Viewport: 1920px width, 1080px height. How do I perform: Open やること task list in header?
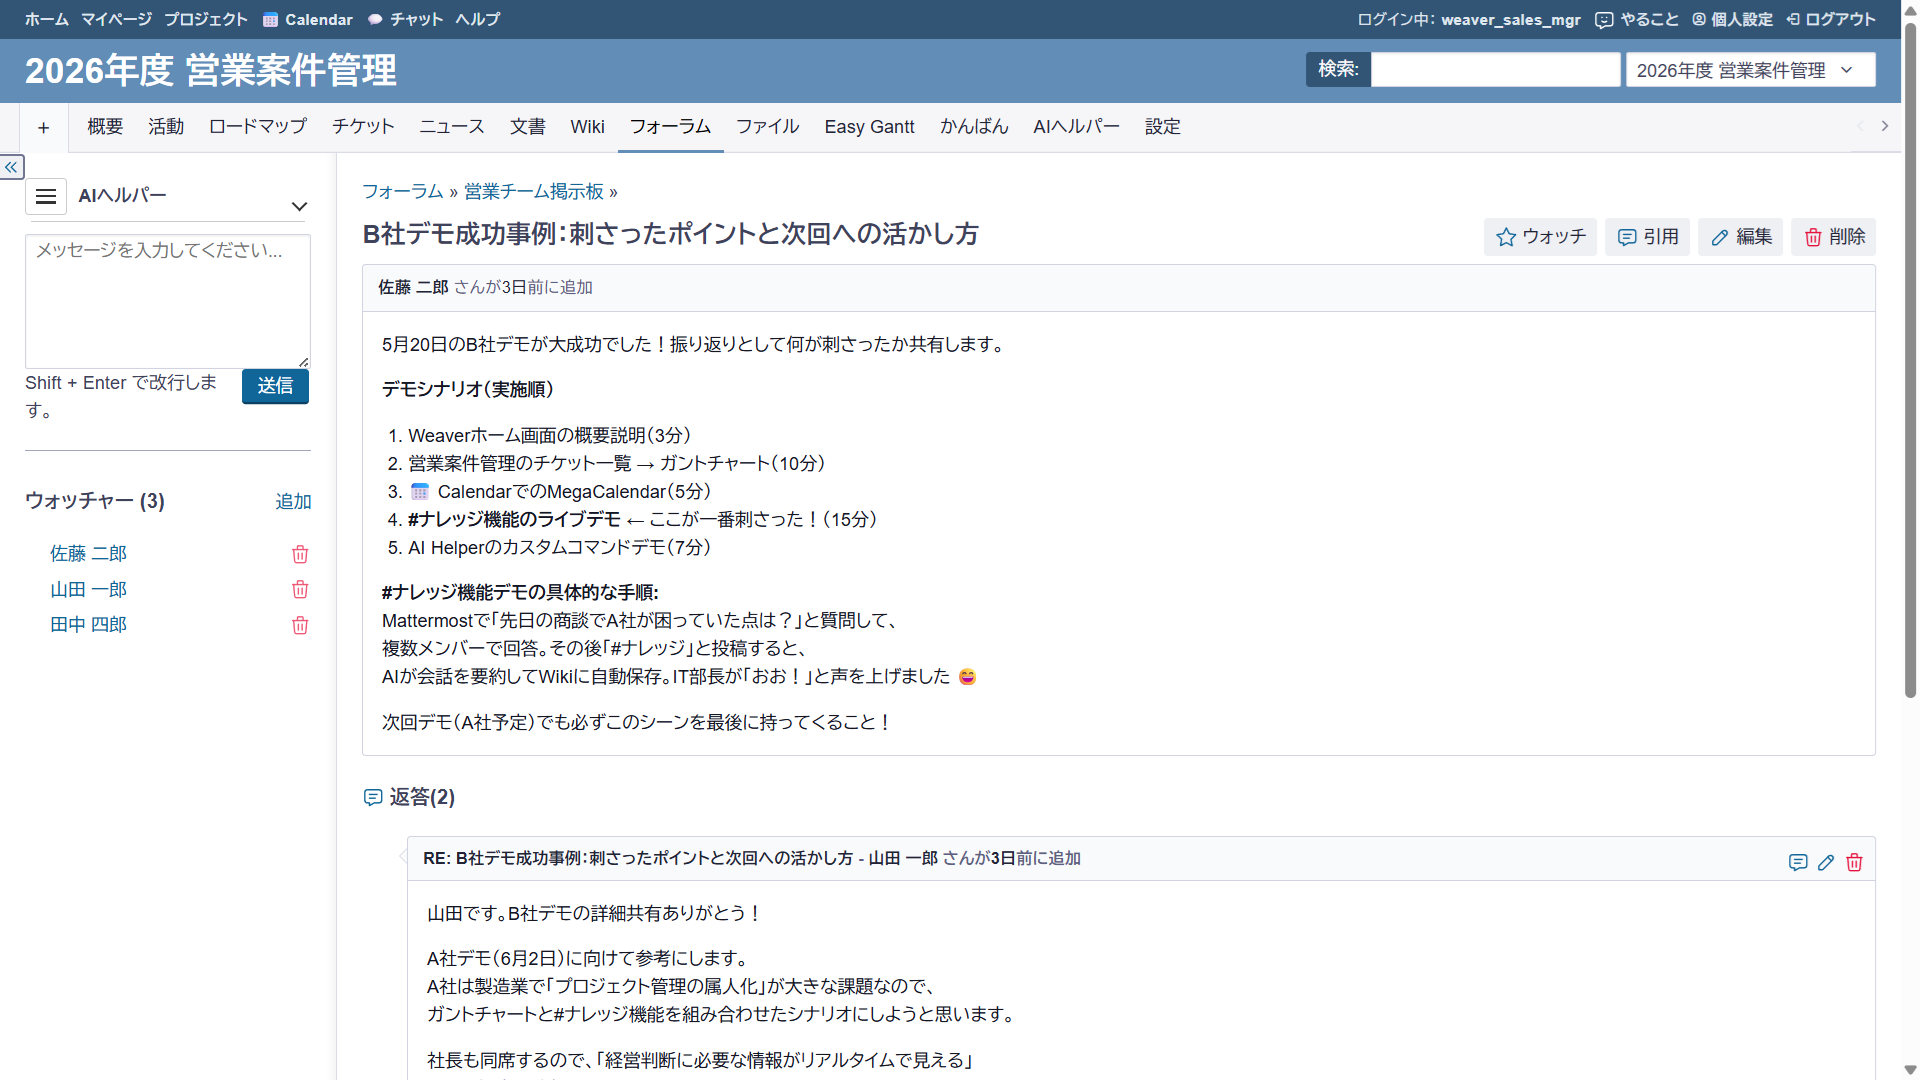tap(1637, 19)
